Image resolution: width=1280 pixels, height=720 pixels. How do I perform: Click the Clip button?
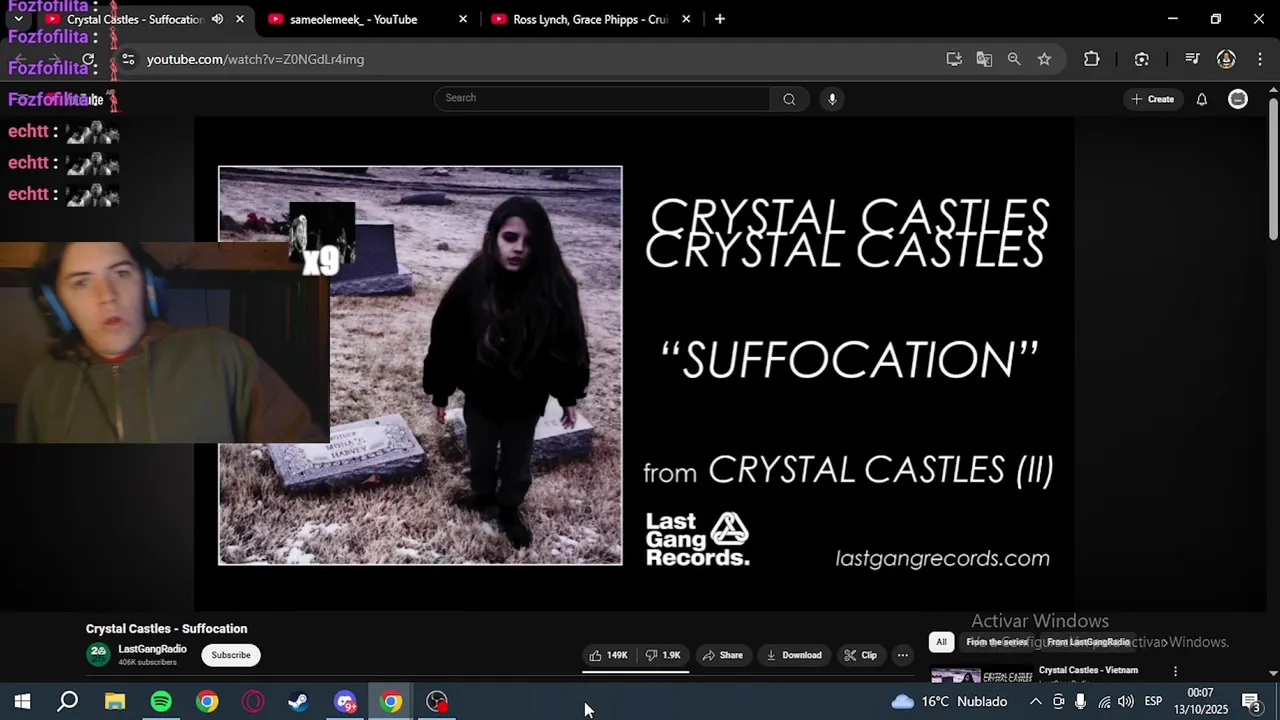[860, 655]
